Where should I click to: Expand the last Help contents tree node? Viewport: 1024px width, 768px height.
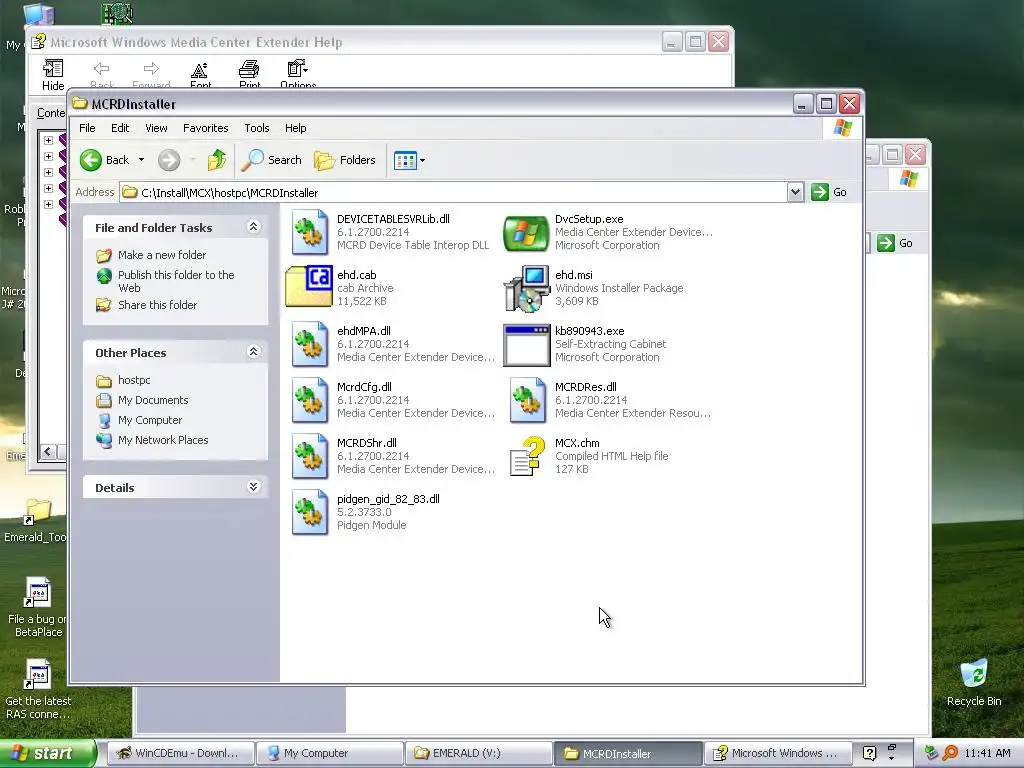[x=48, y=204]
